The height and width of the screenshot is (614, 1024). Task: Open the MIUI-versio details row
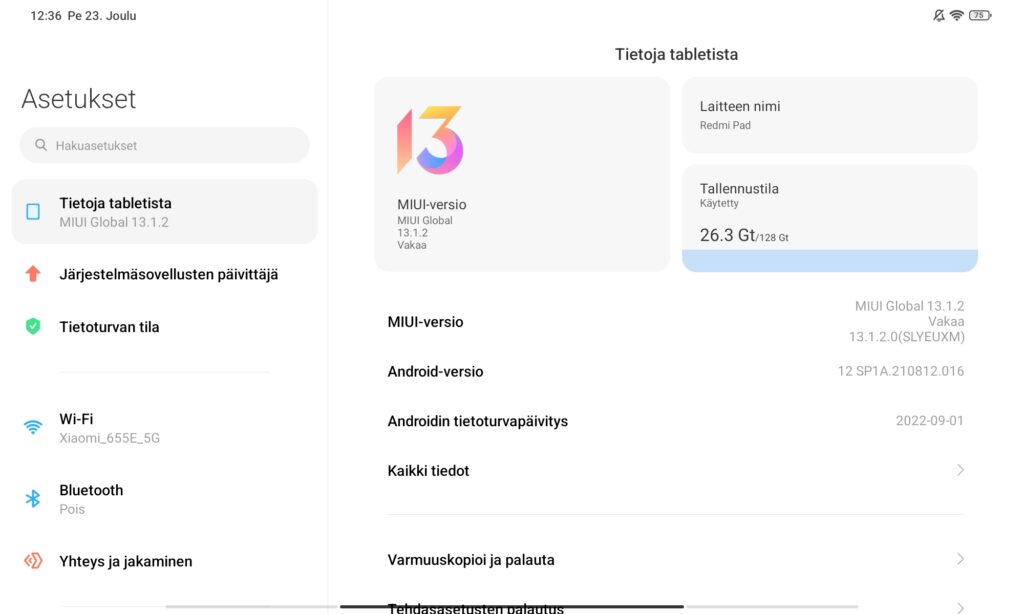[x=676, y=321]
